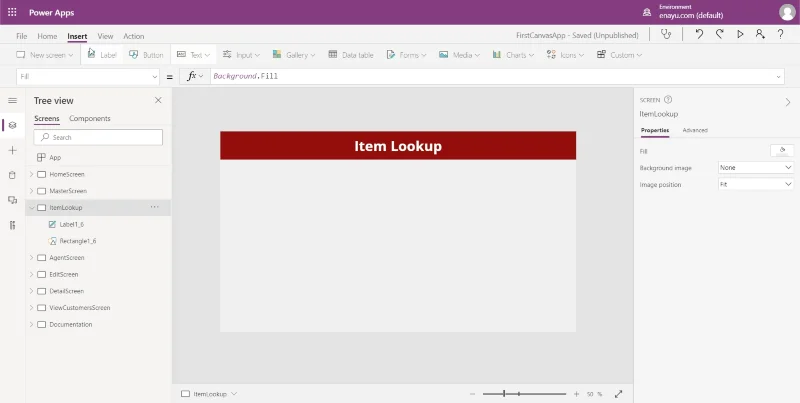The height and width of the screenshot is (403, 800).
Task: Collapse the properties panel chevron
Action: coord(788,103)
